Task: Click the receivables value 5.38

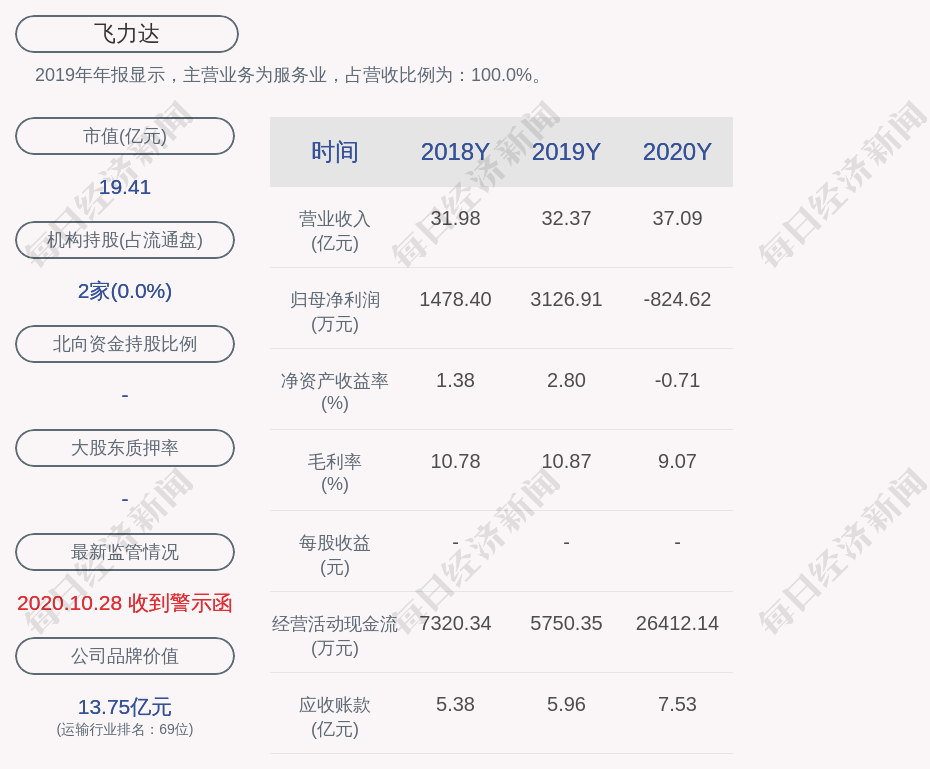Action: coord(455,704)
